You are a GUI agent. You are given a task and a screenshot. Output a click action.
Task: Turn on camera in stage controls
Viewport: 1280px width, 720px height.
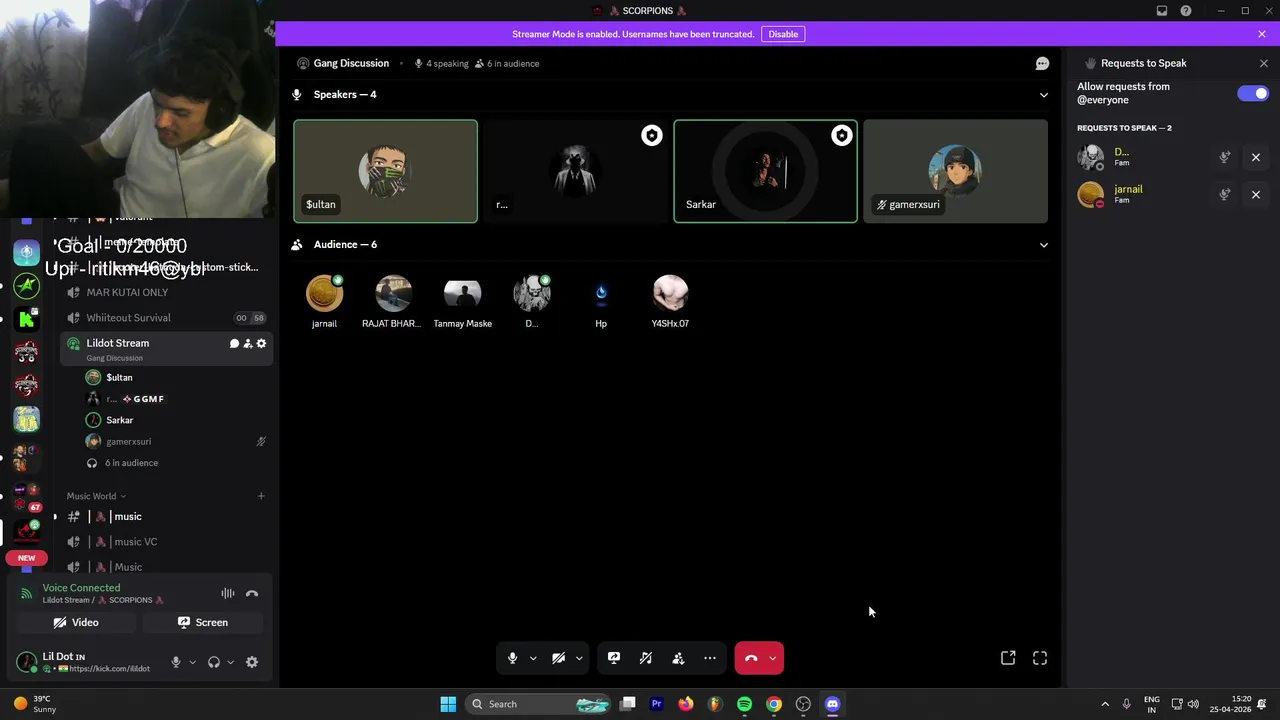point(558,658)
